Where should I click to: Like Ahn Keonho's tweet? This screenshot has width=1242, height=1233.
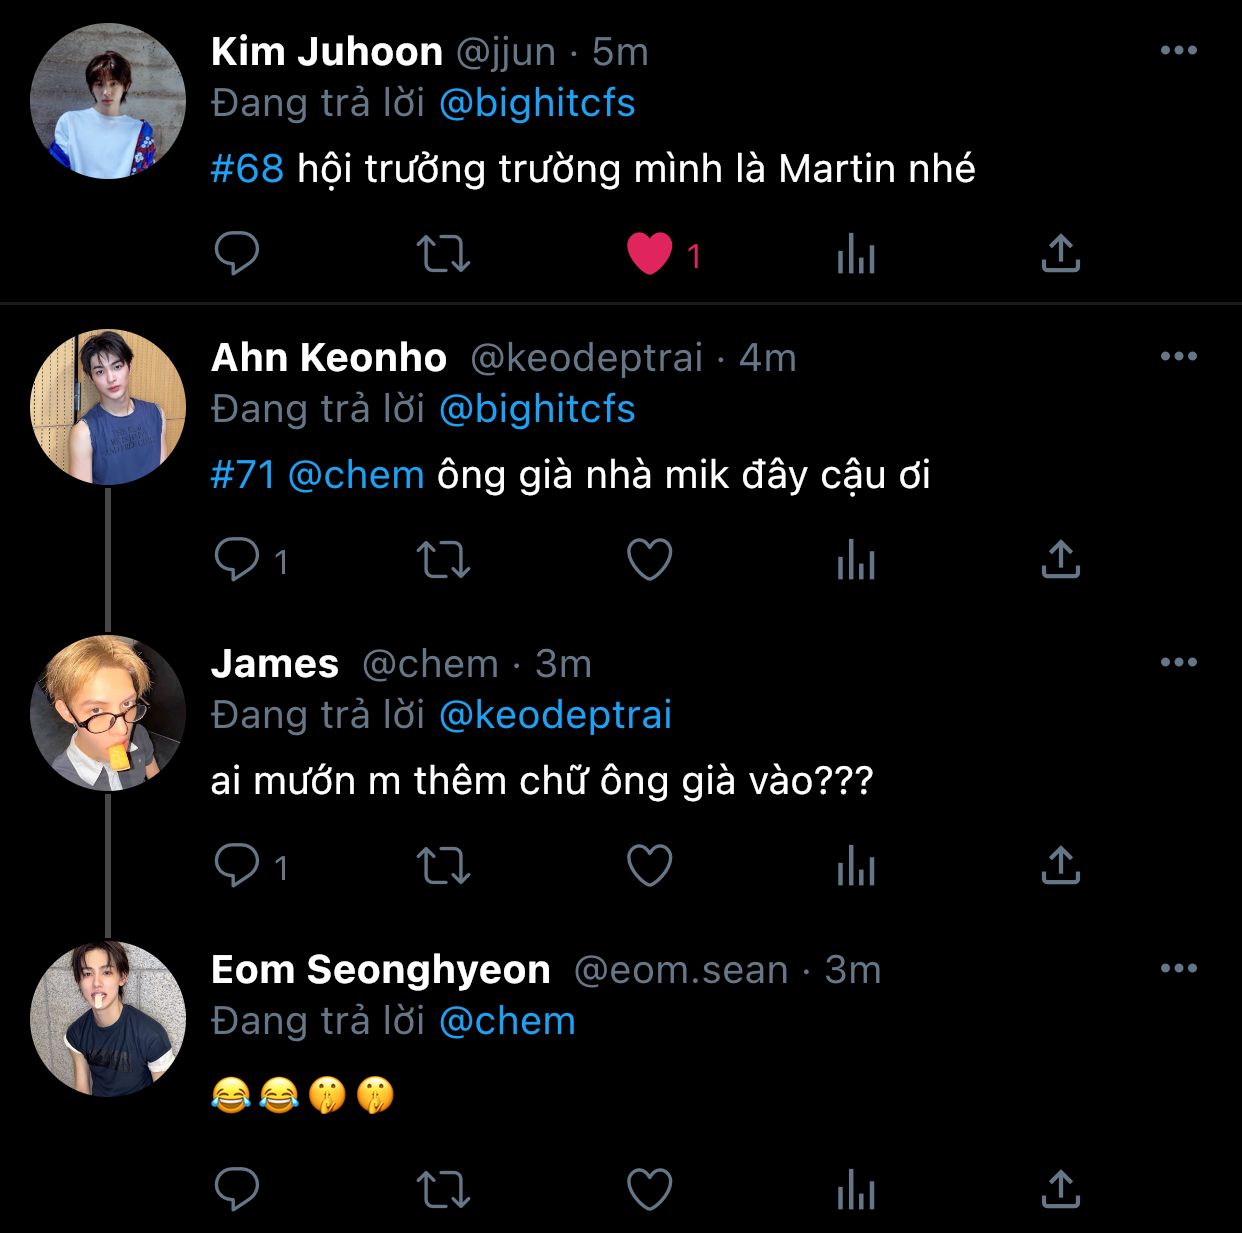click(x=650, y=559)
